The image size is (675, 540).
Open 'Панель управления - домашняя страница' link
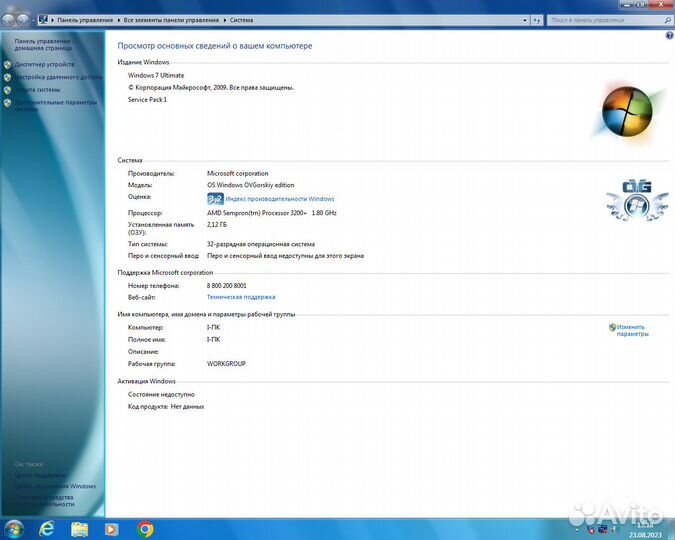pyautogui.click(x=43, y=45)
